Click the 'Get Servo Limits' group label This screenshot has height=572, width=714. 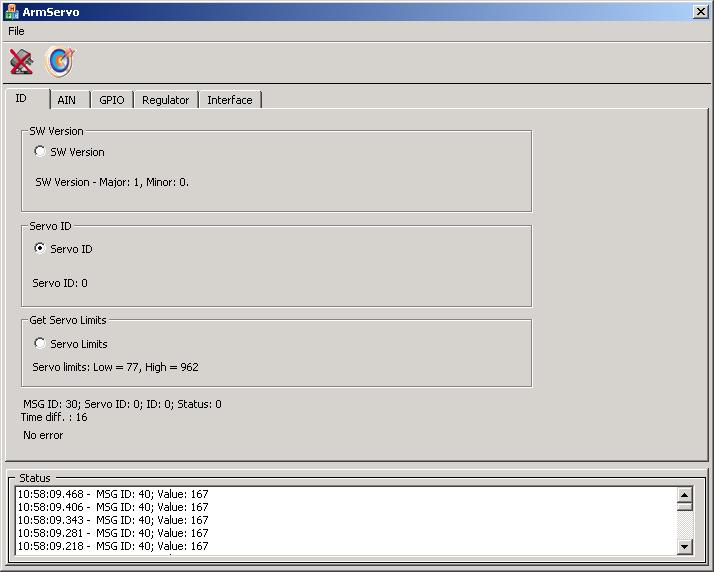tap(68, 320)
